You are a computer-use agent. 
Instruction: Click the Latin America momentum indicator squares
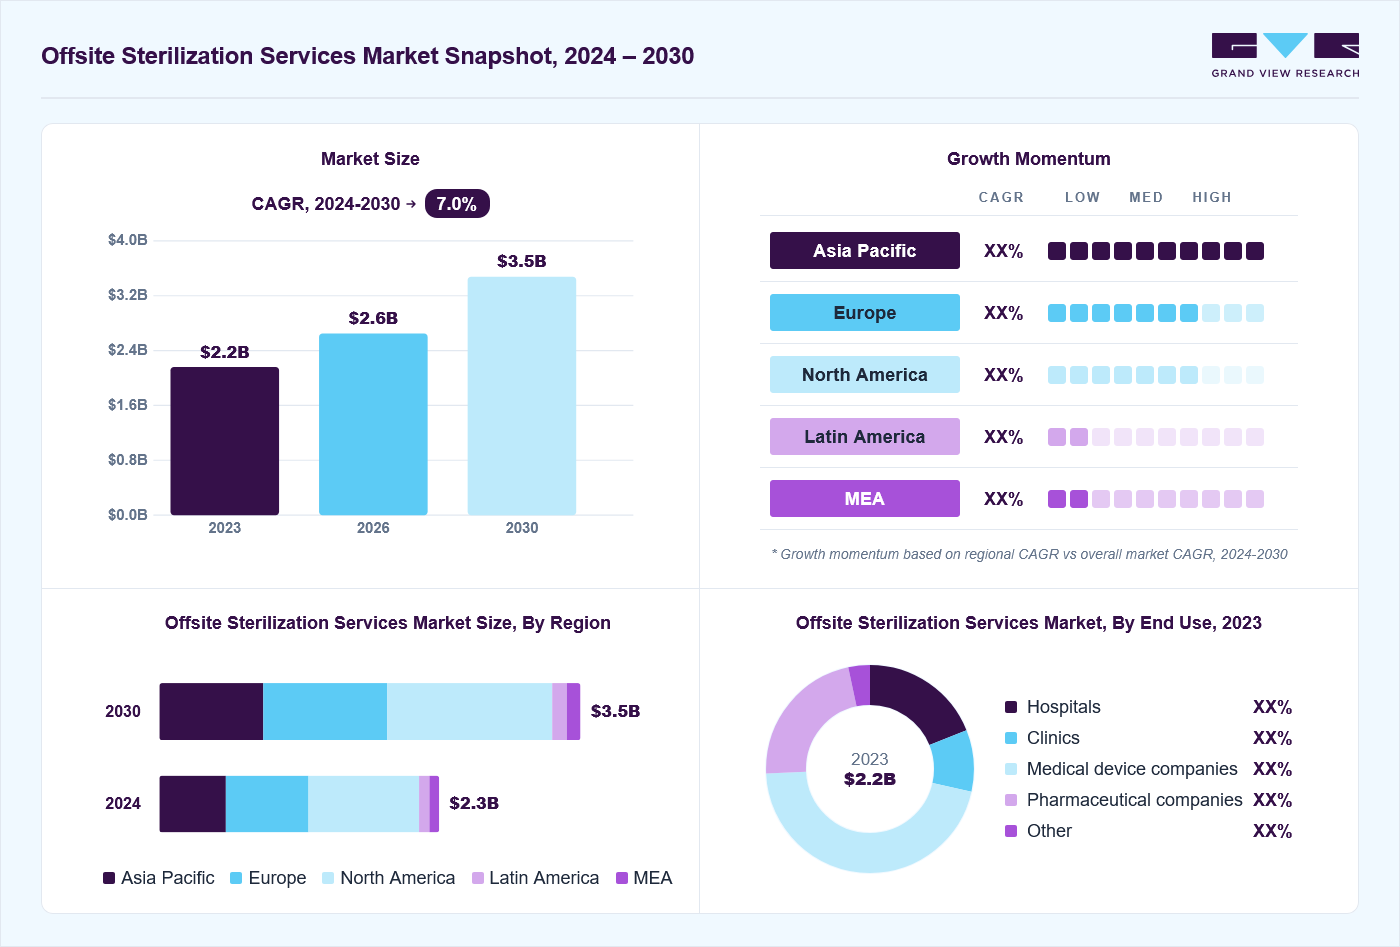click(1156, 437)
